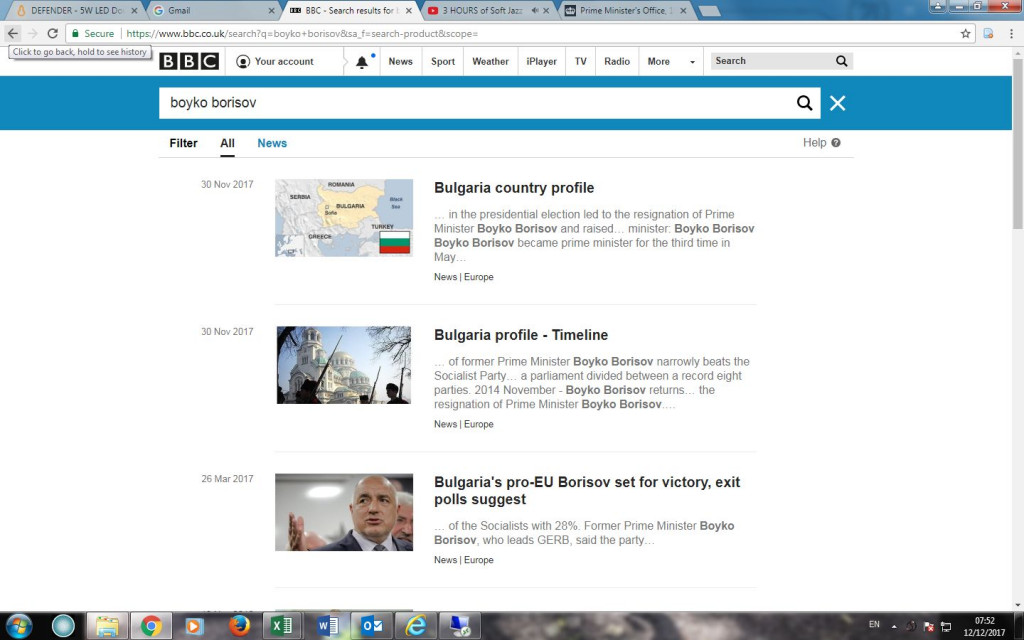The width and height of the screenshot is (1024, 640).
Task: Click Bulgaria map thumbnail
Action: tap(344, 217)
